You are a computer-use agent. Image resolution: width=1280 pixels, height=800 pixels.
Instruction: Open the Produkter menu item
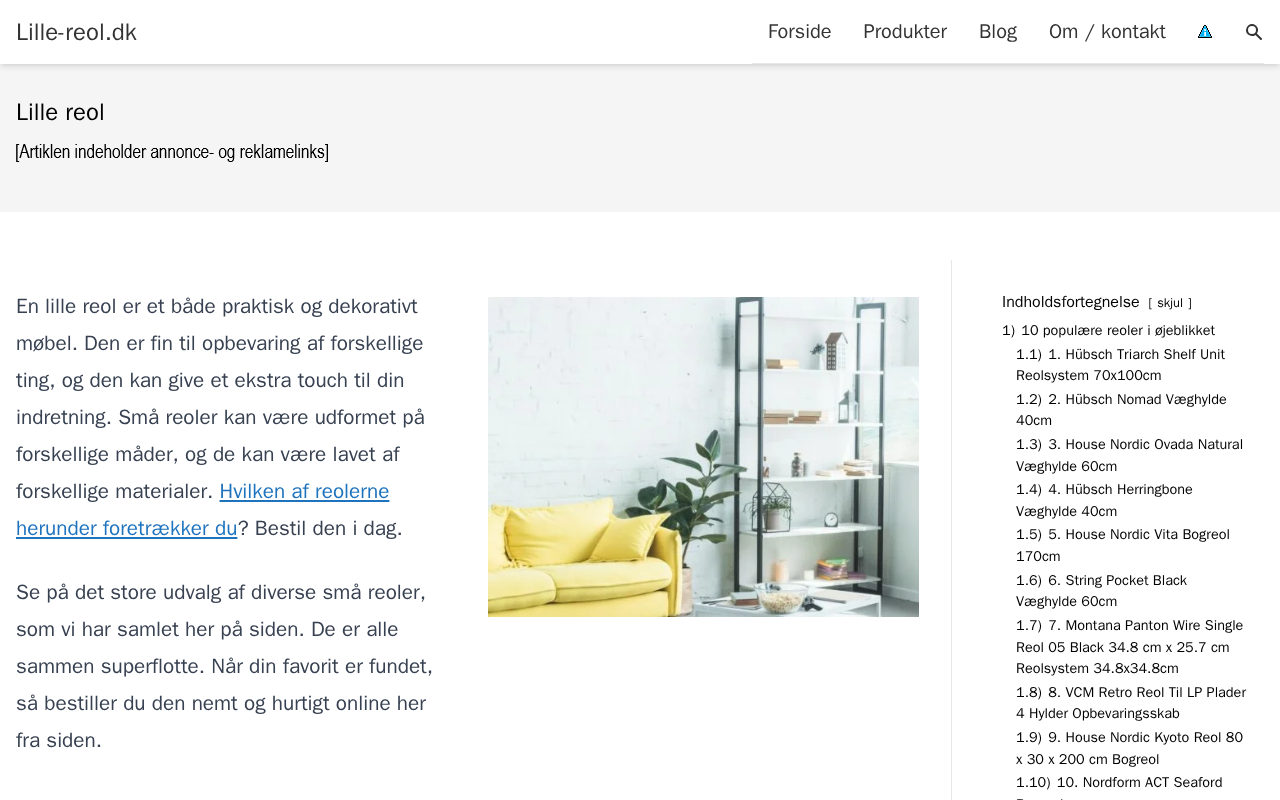coord(905,32)
